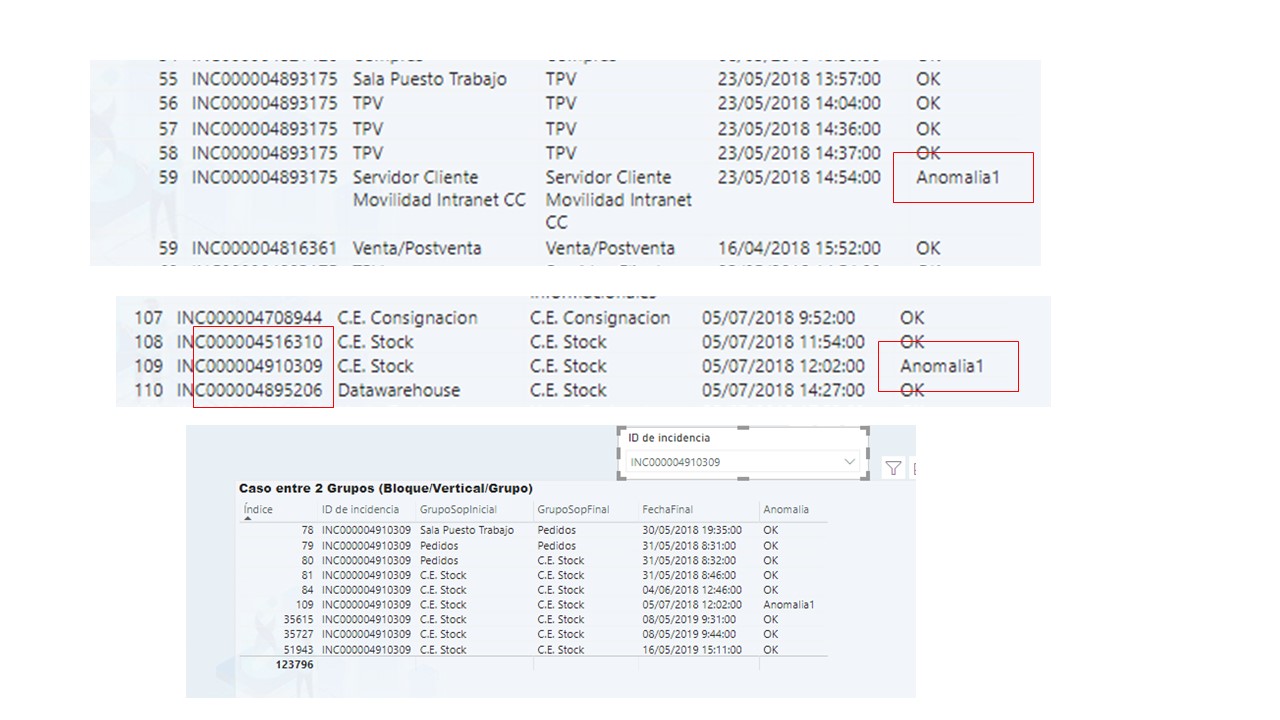Viewport: 1280px width, 720px height.
Task: Click incident ID INC000004708944
Action: (x=250, y=318)
